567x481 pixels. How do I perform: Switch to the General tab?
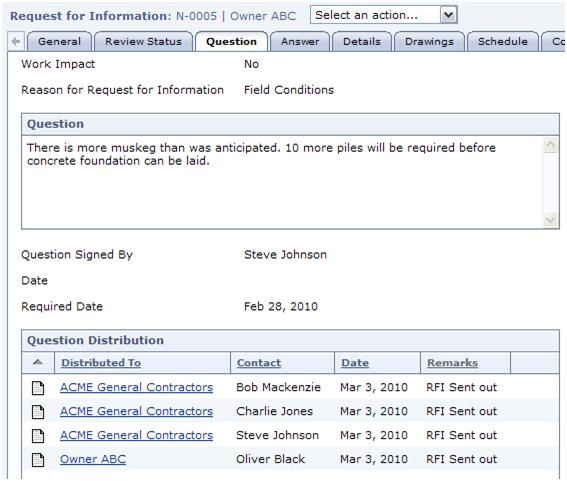pyautogui.click(x=60, y=42)
